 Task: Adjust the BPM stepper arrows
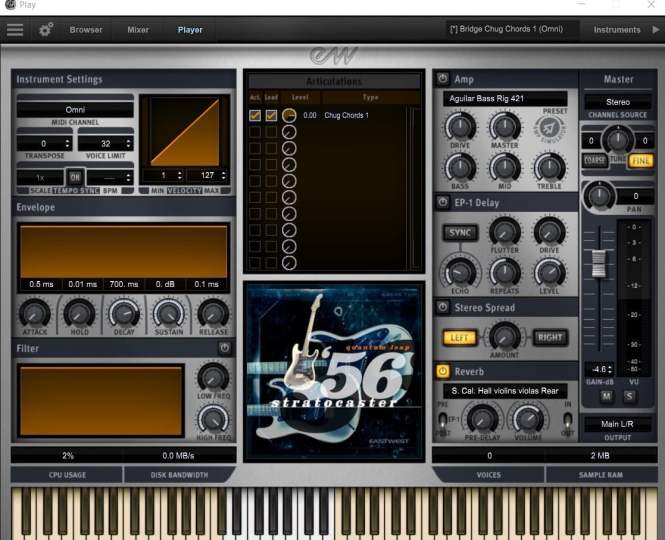click(128, 177)
